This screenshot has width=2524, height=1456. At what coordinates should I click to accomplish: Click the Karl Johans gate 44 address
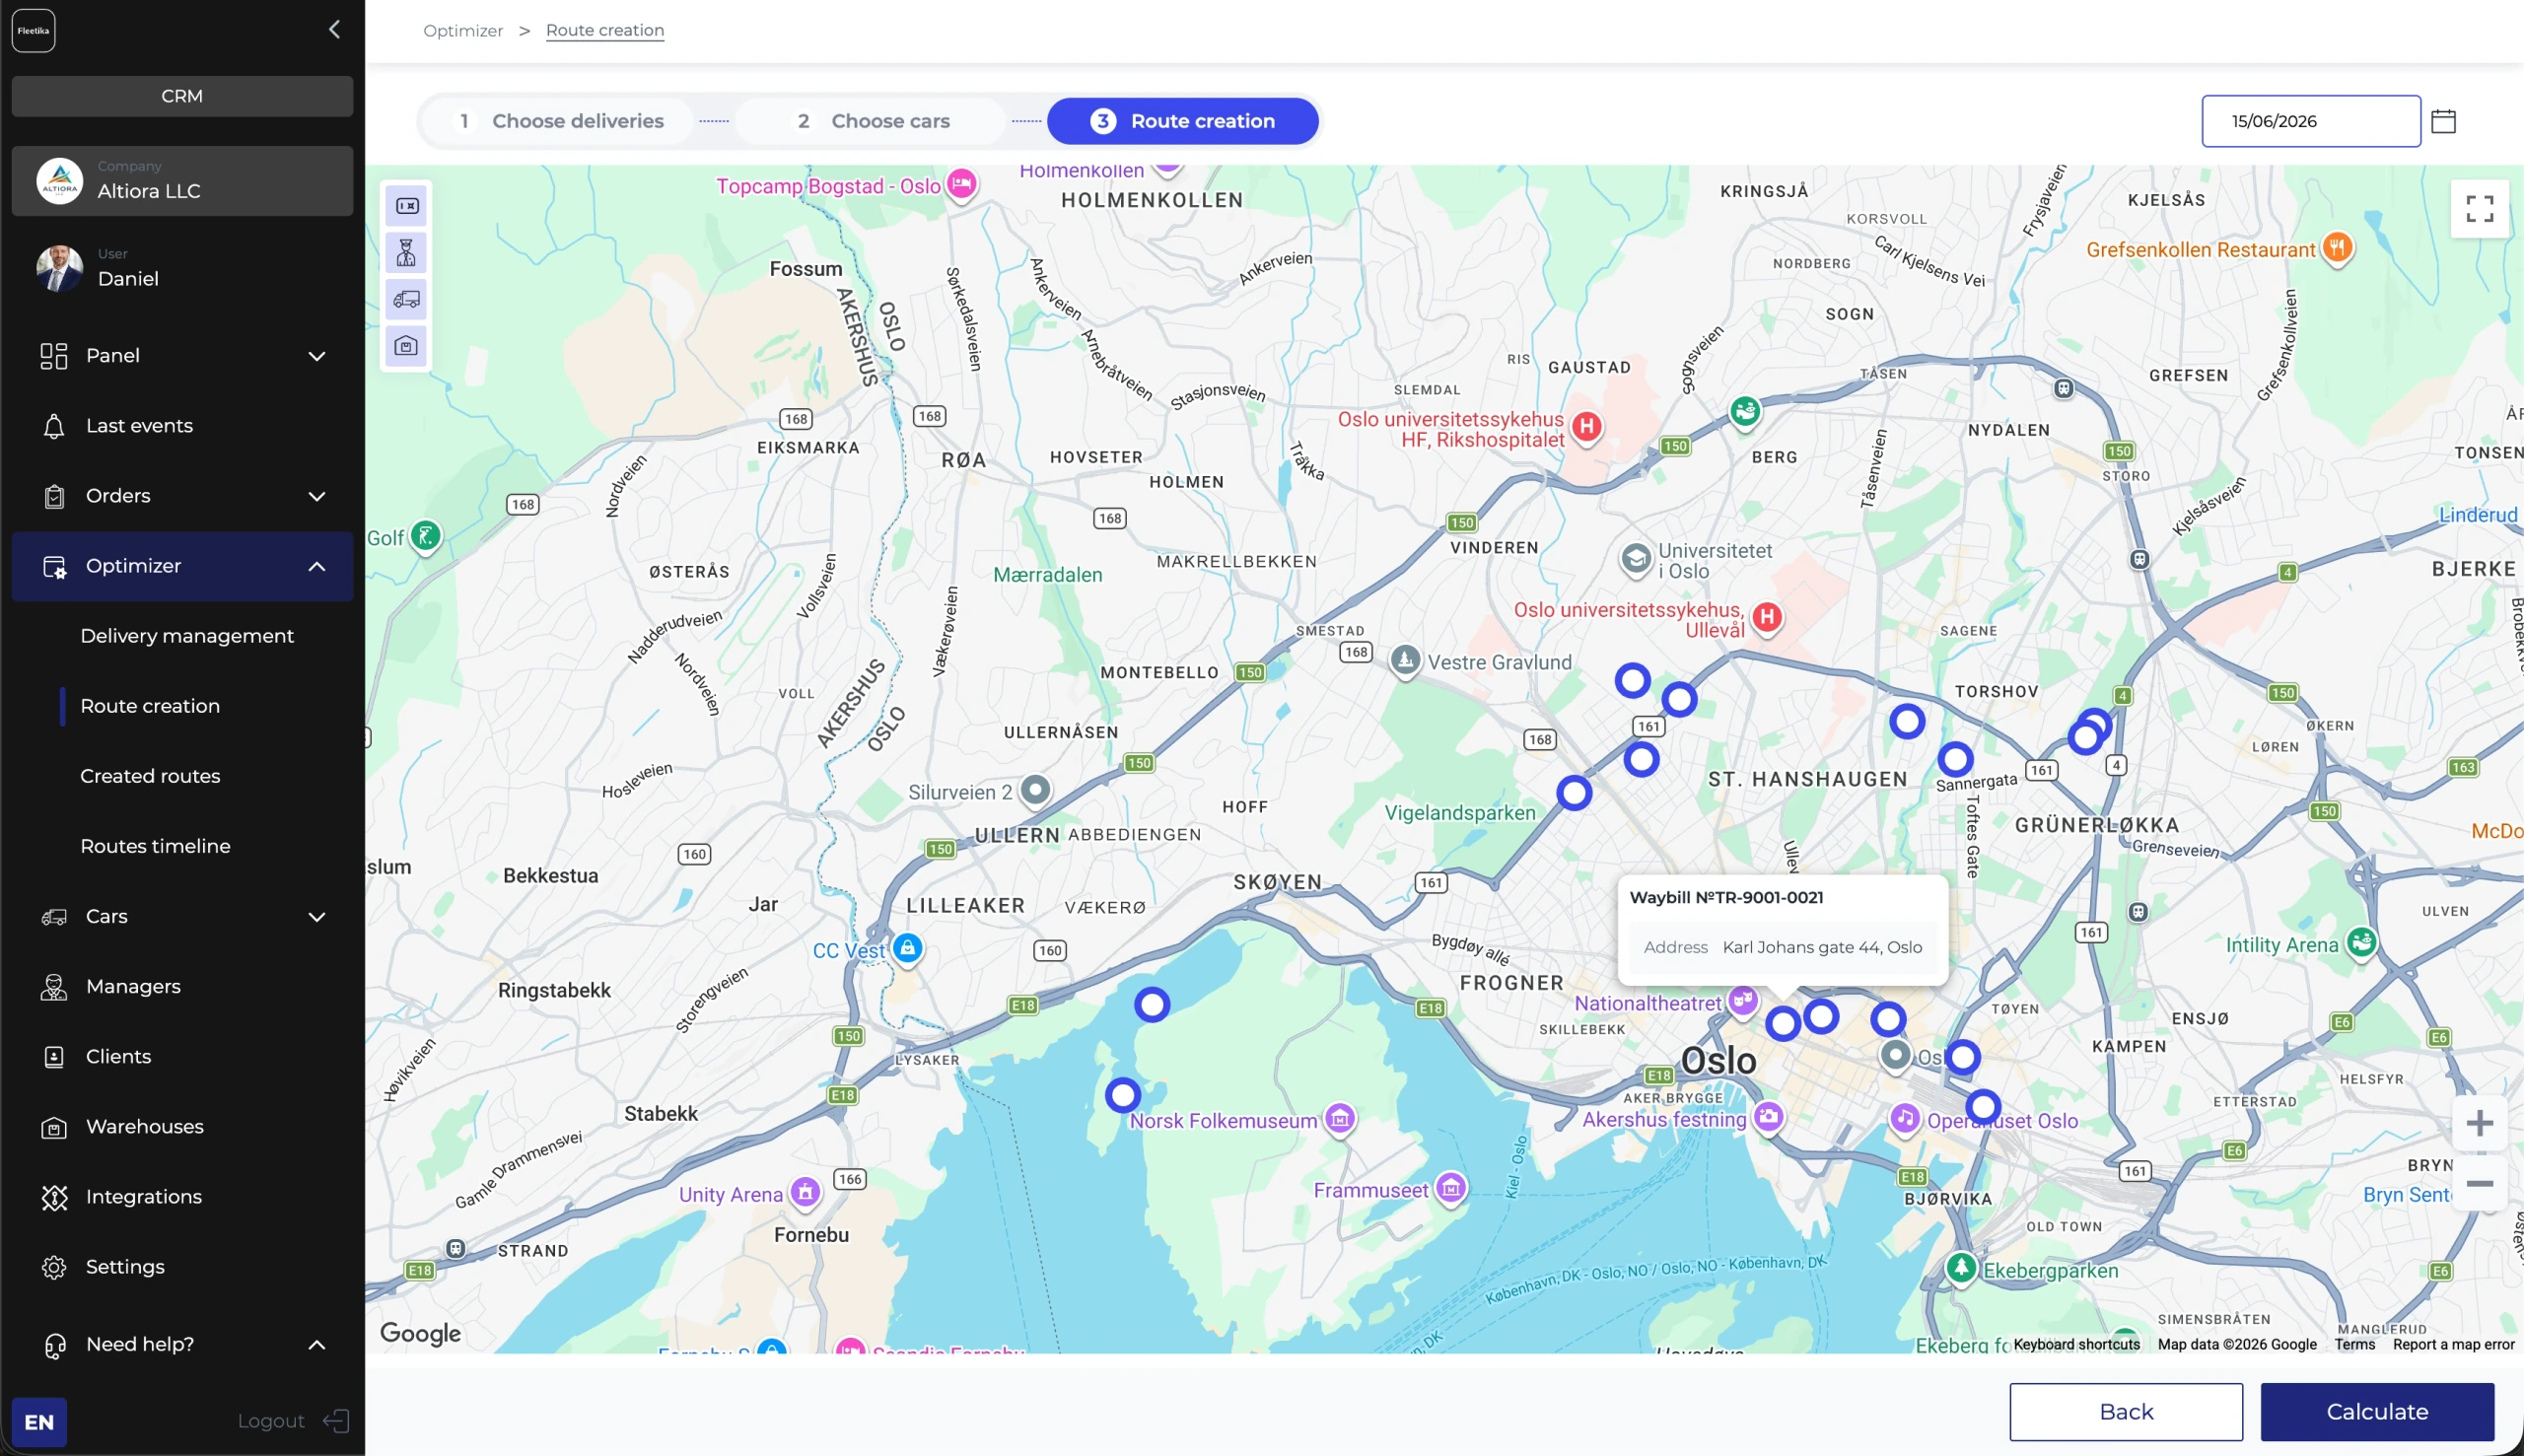pyautogui.click(x=1822, y=947)
